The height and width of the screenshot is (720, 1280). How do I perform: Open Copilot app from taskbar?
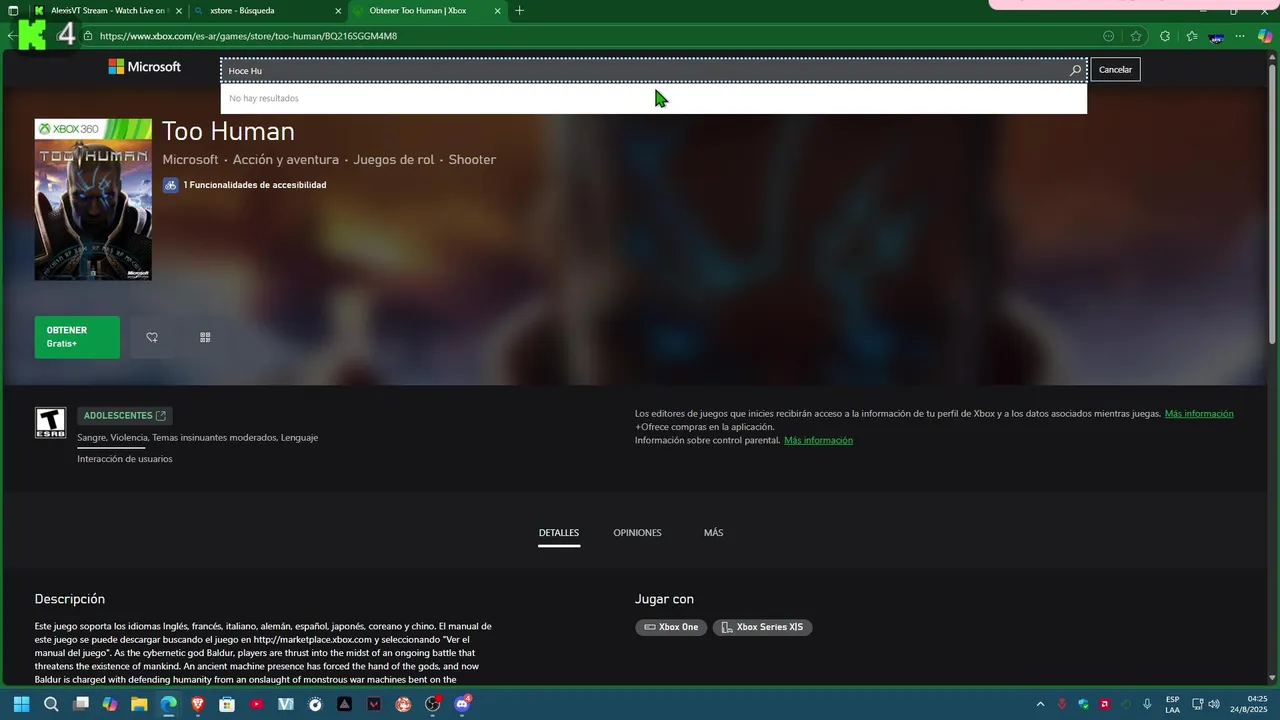110,704
